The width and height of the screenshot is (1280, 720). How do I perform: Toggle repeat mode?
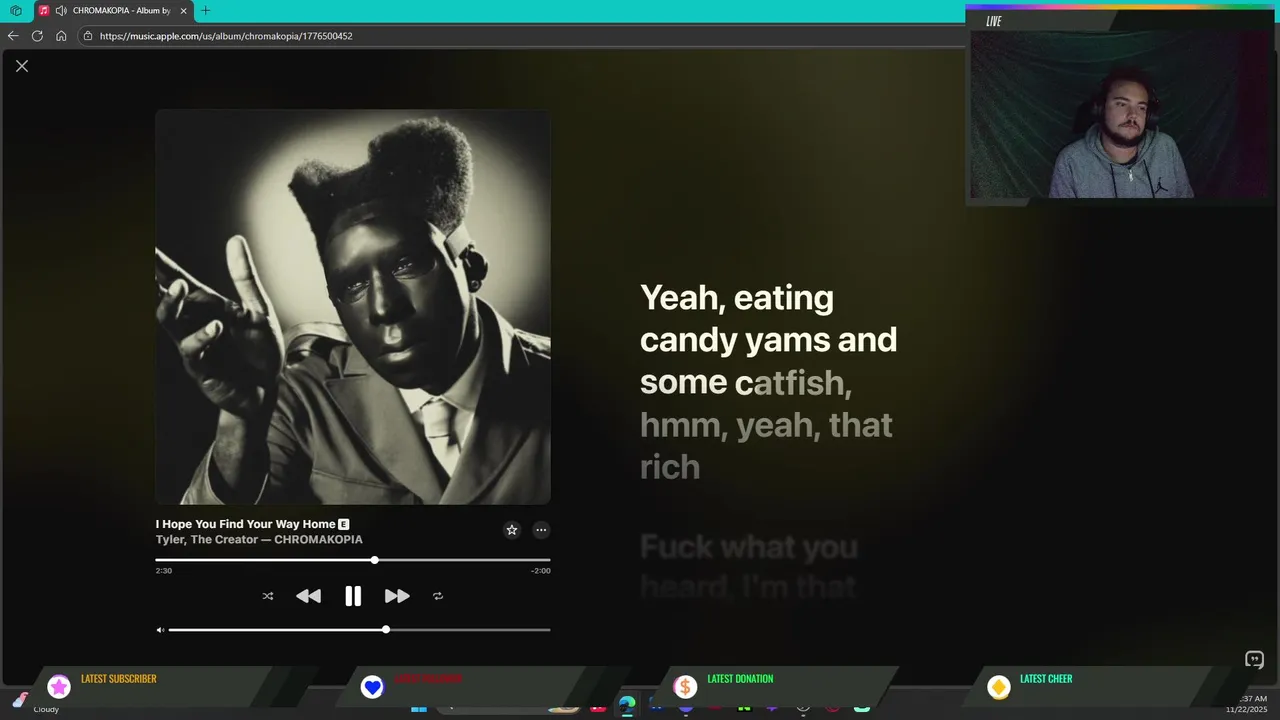pyautogui.click(x=438, y=596)
